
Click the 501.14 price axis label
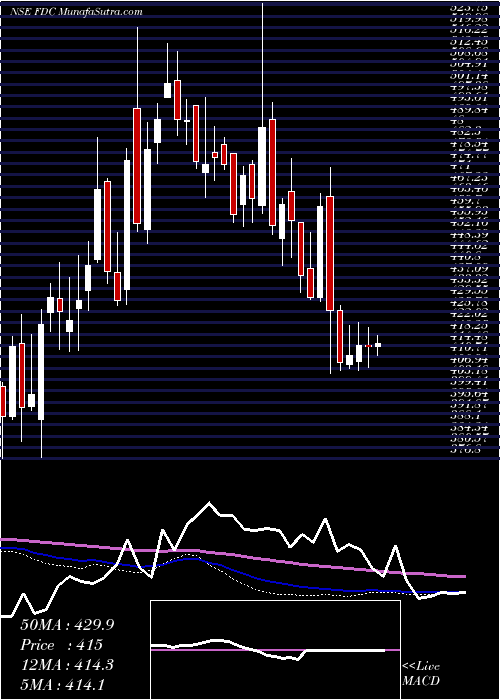468,75
